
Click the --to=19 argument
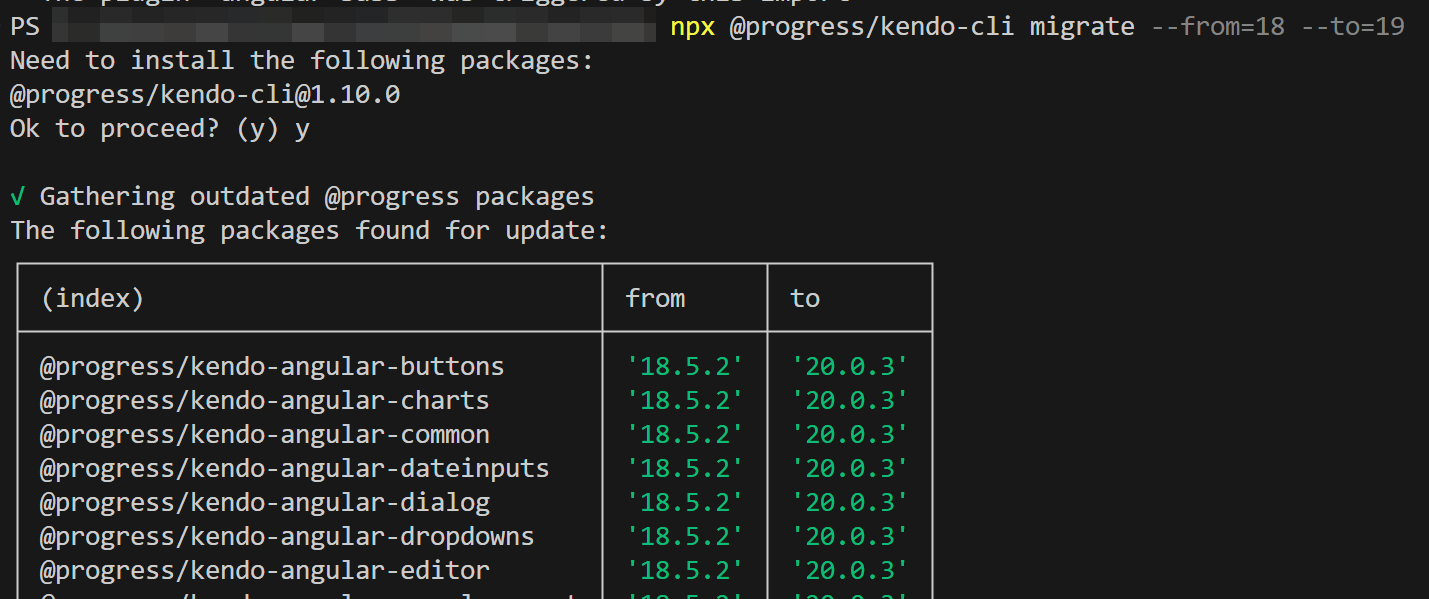pyautogui.click(x=1353, y=27)
